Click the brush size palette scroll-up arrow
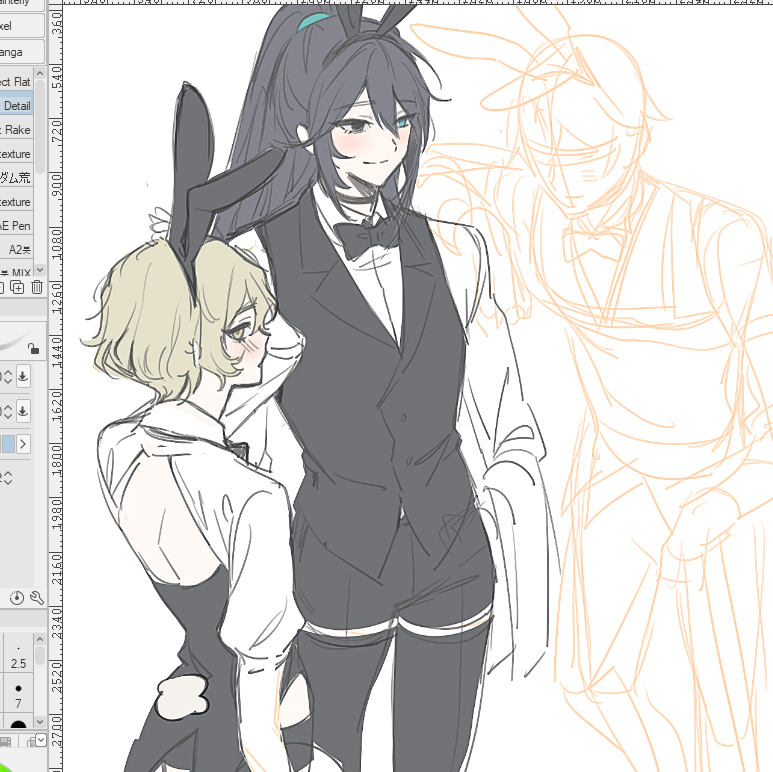This screenshot has width=773, height=772. click(x=40, y=639)
